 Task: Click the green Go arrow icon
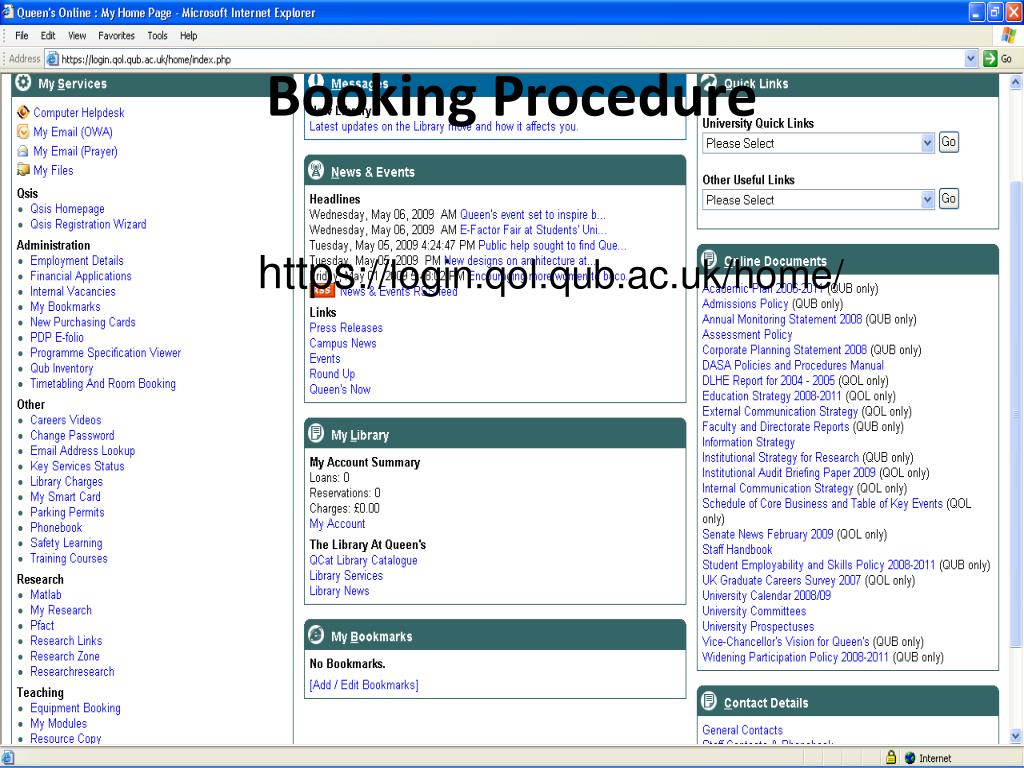pos(990,59)
